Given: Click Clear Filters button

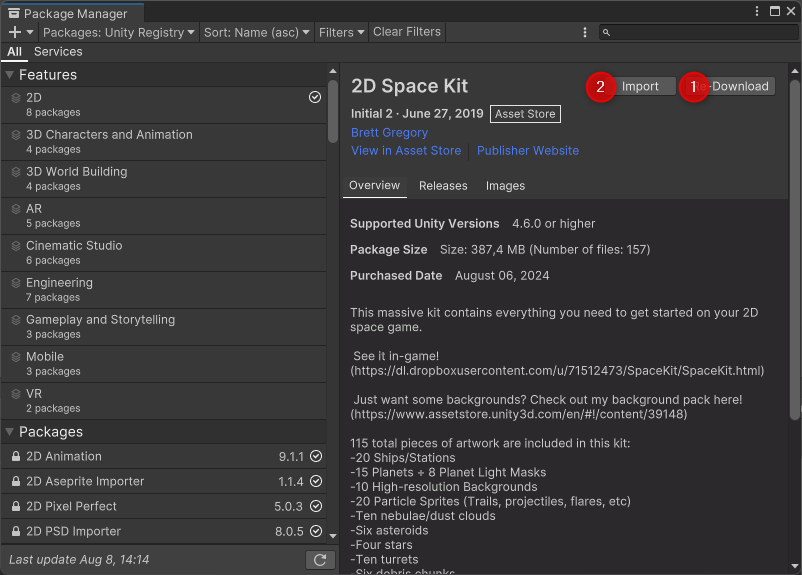Looking at the screenshot, I should [407, 32].
